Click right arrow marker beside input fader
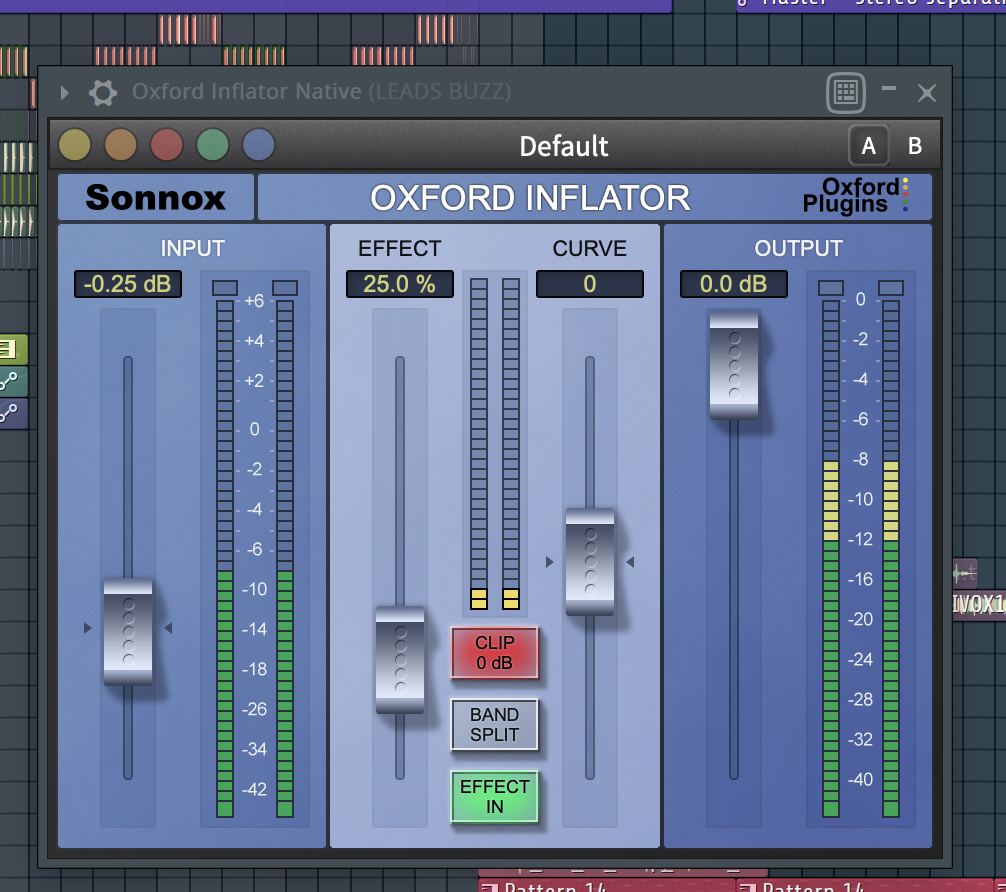This screenshot has width=1006, height=892. pyautogui.click(x=168, y=628)
